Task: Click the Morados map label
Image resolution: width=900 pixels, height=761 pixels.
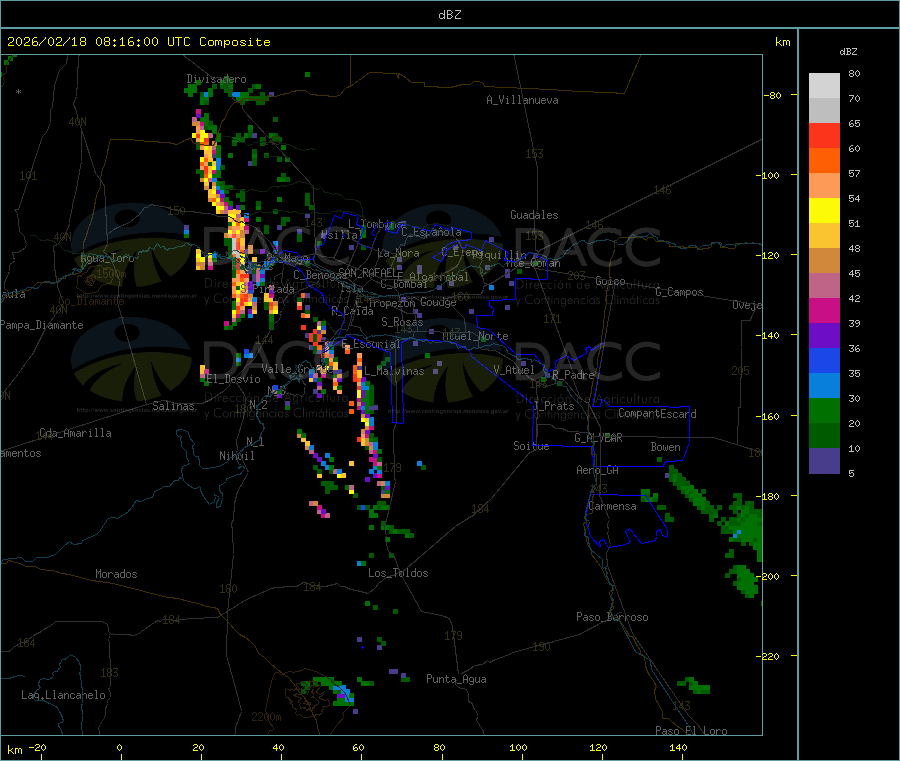Action: (x=116, y=574)
